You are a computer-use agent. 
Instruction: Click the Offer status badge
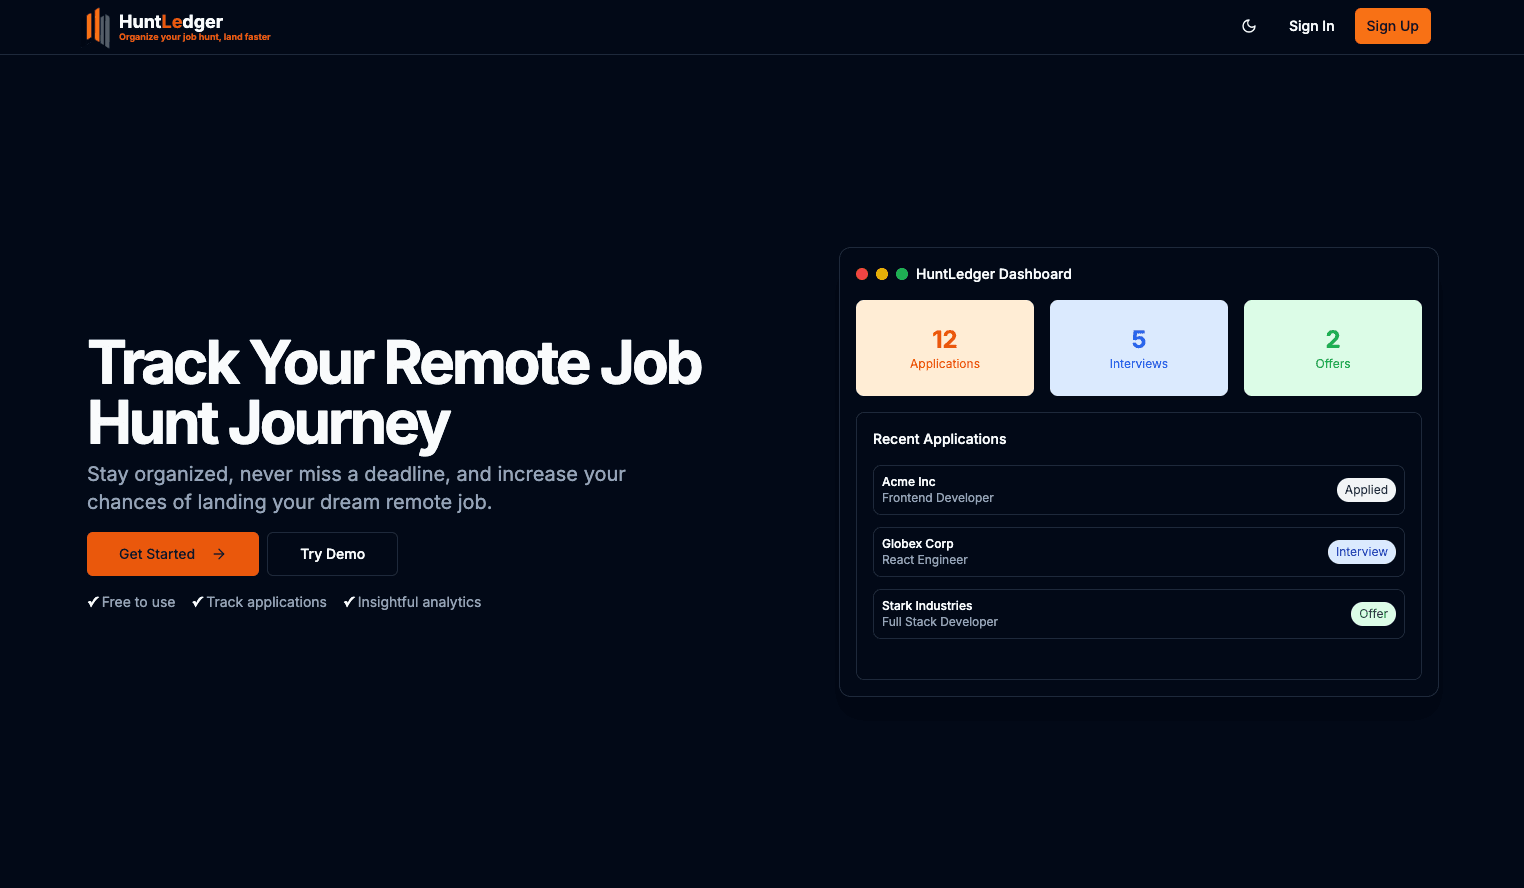point(1372,614)
